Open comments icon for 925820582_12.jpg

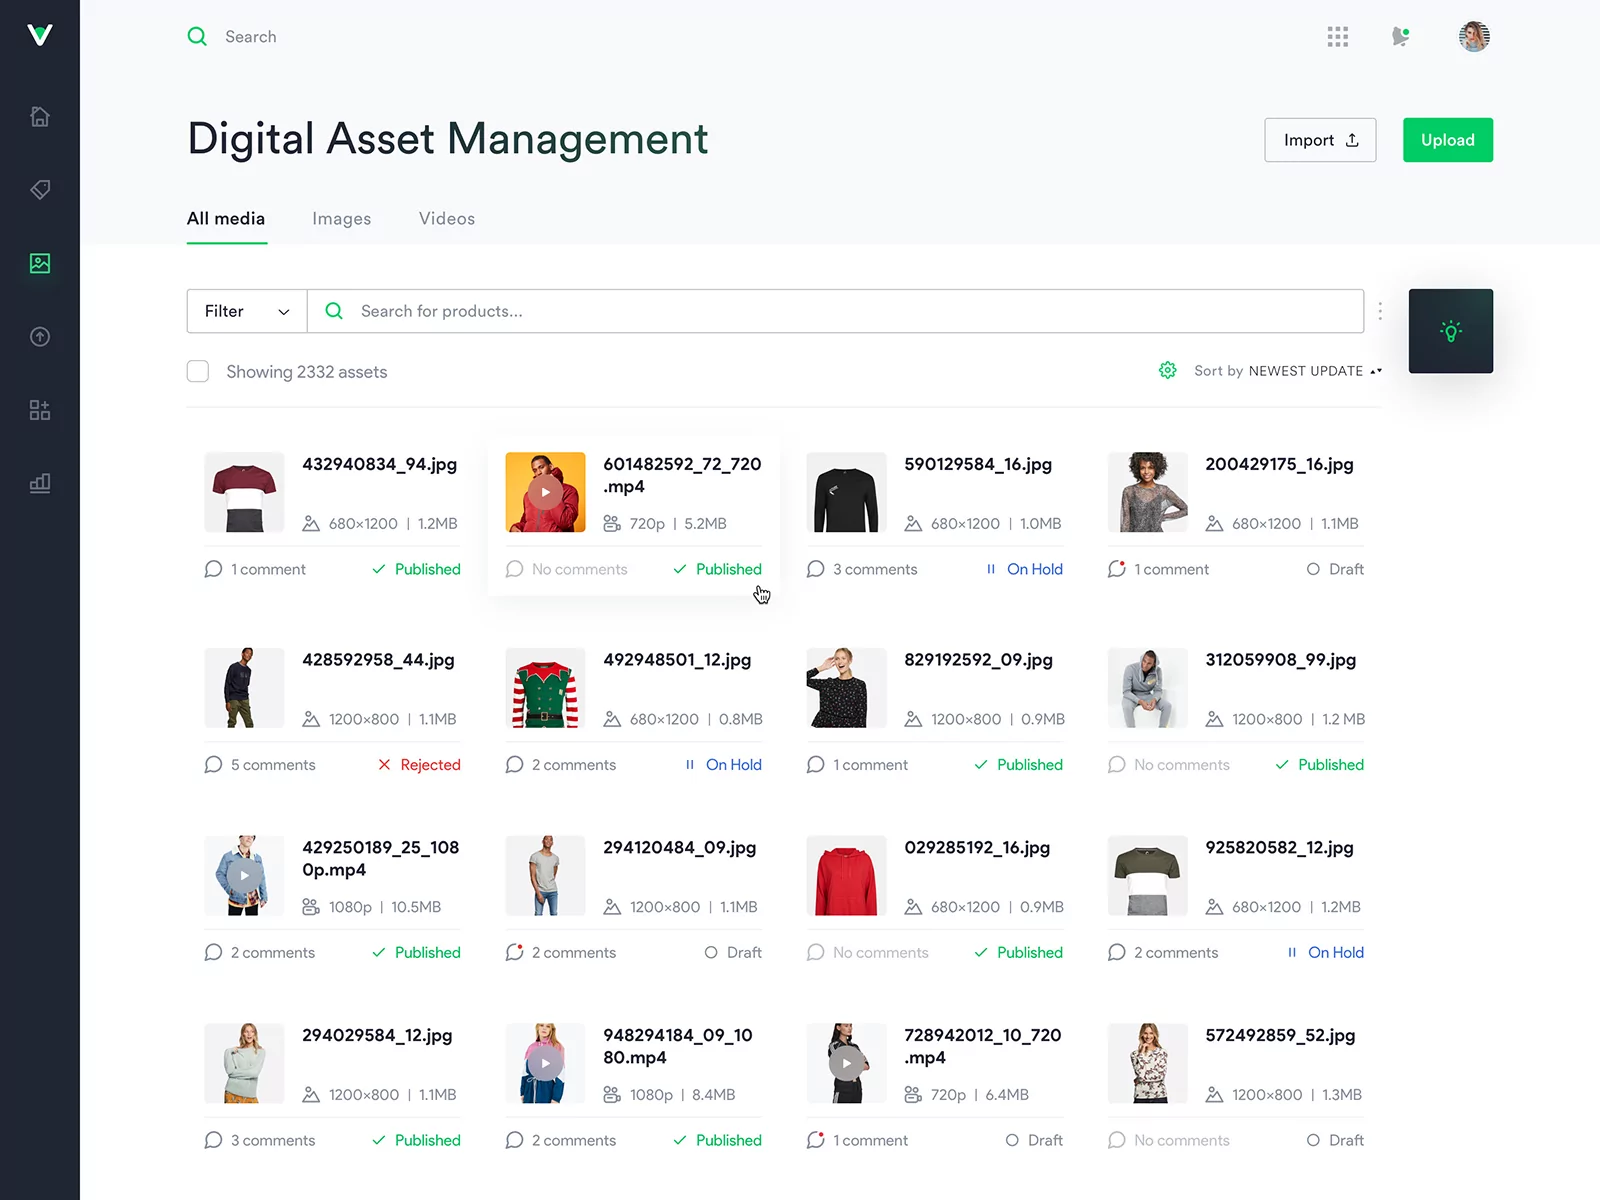(x=1116, y=953)
